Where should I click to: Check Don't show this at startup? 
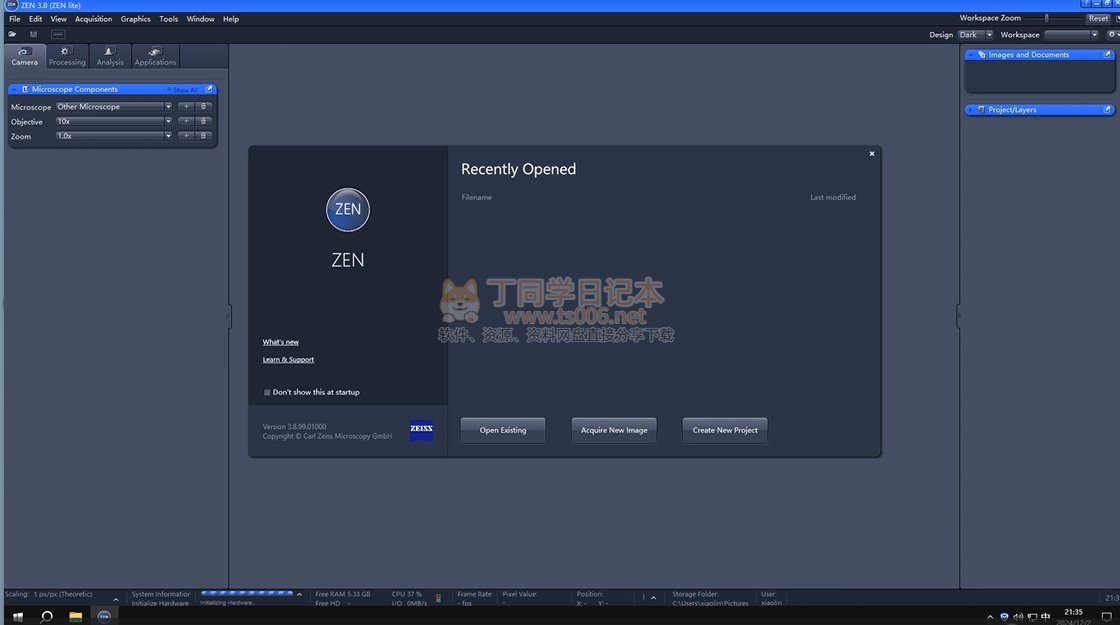click(267, 392)
